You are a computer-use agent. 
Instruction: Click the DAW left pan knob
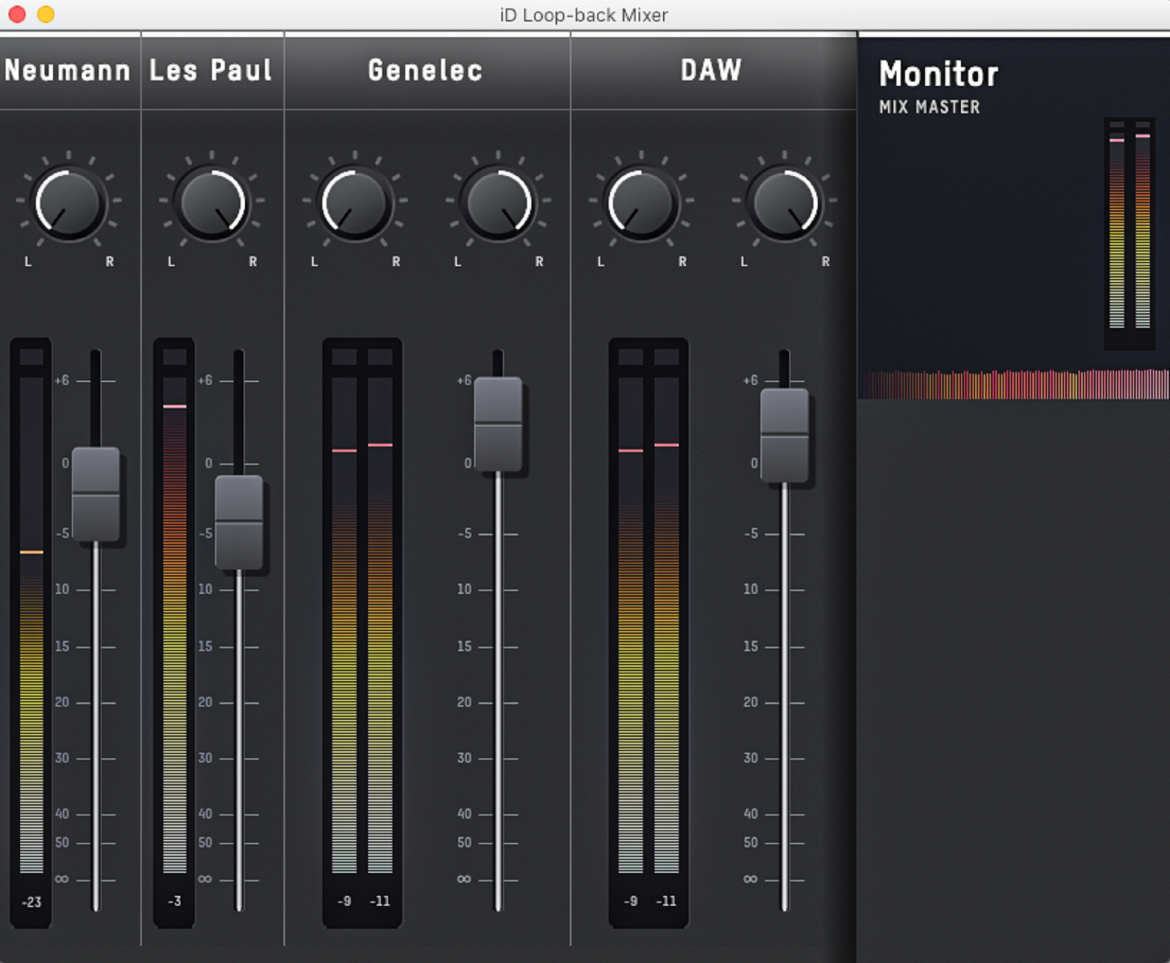point(641,204)
